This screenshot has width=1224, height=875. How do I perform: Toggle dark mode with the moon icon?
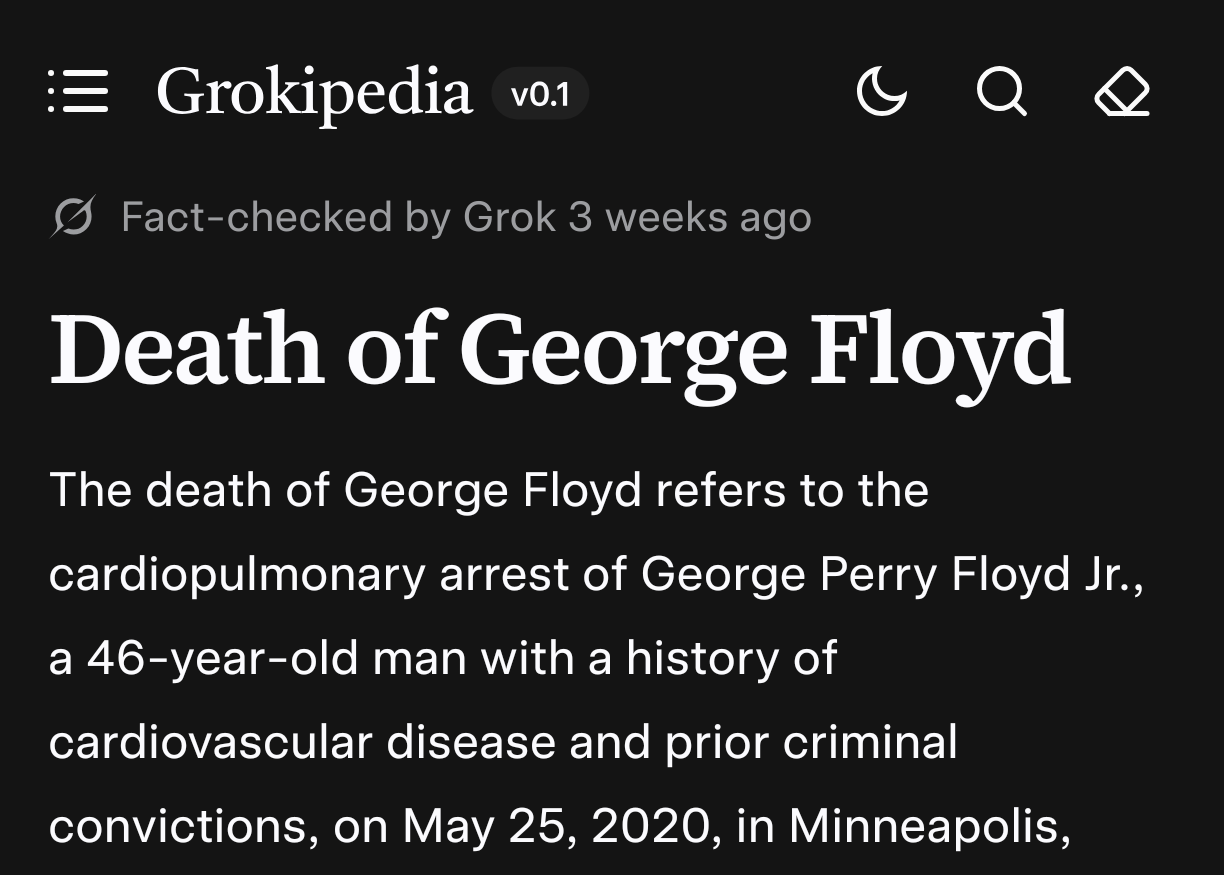pos(882,94)
